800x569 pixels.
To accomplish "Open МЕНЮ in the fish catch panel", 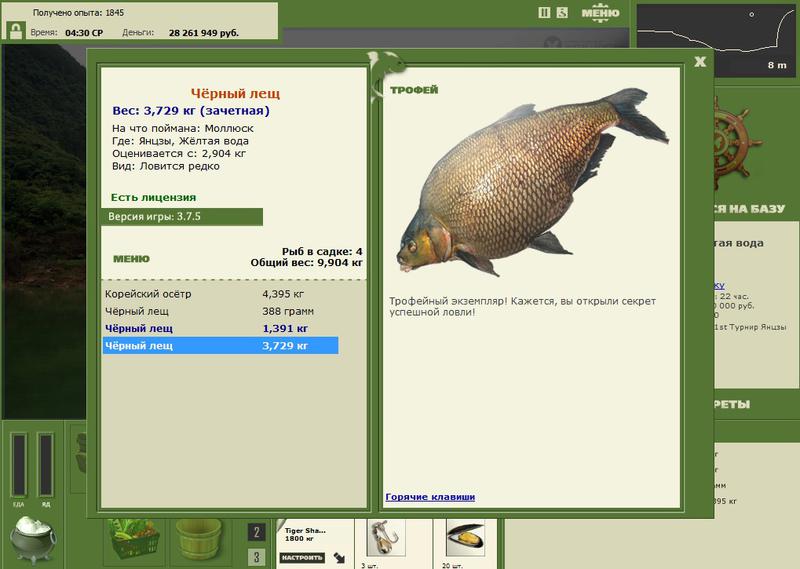I will point(131,259).
